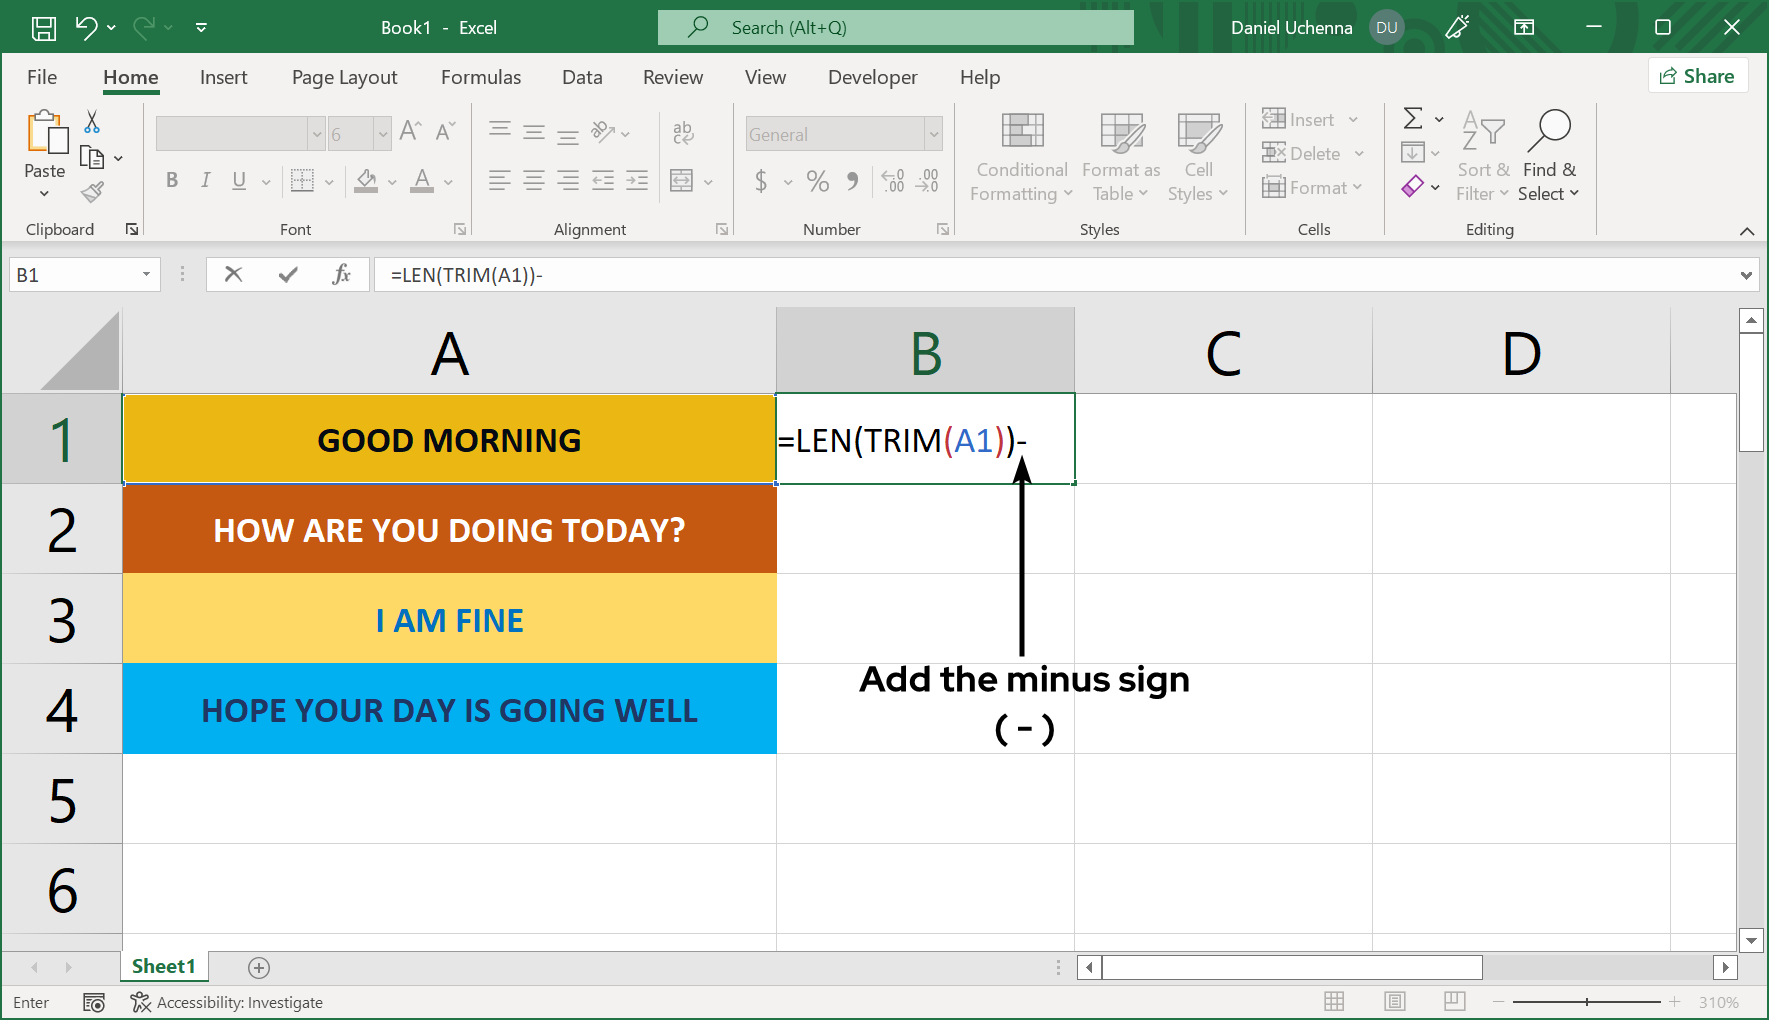
Task: Click the AutoSum sigma icon
Action: 1412,119
